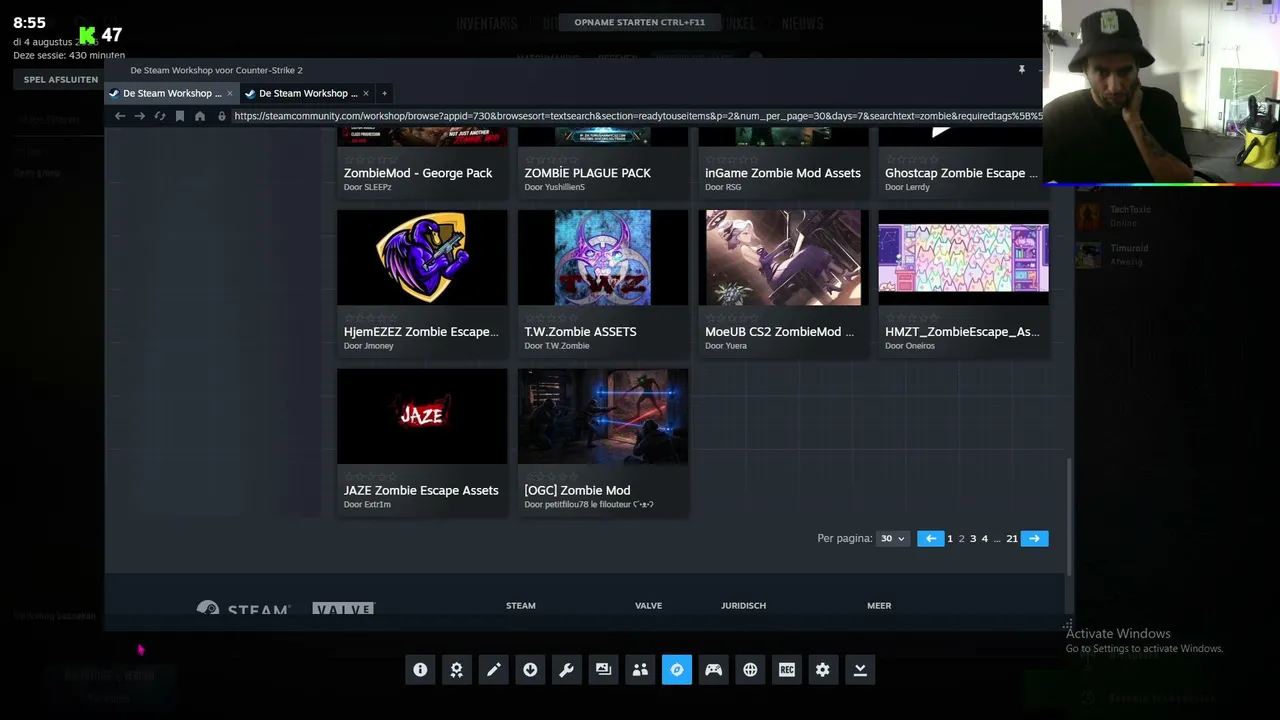
Task: Bookmark the current page
Action: 180,116
